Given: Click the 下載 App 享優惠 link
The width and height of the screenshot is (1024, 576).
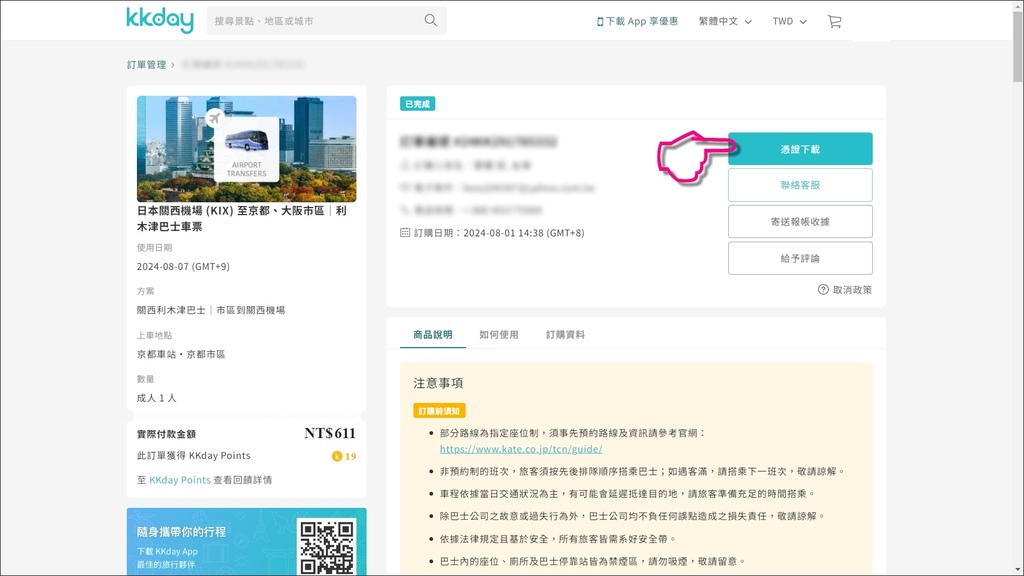Looking at the screenshot, I should [637, 21].
